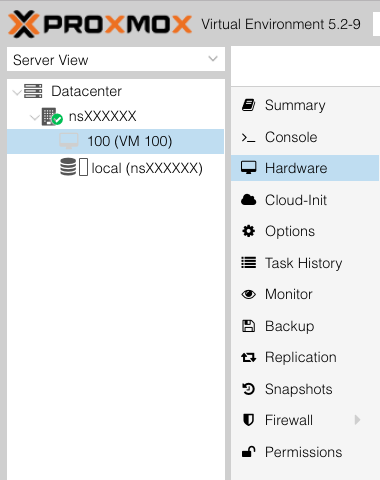This screenshot has height=480, width=380.
Task: Click the Options gear icon
Action: (249, 231)
